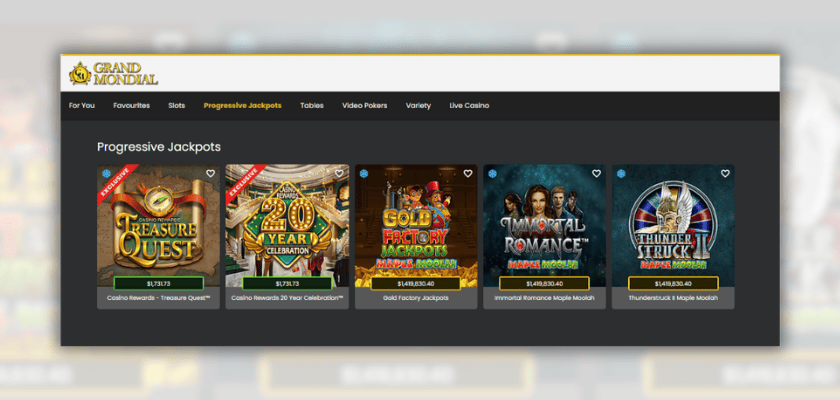Open the Gold Factory Jackpots thumbnail
840x400 pixels.
click(416, 225)
